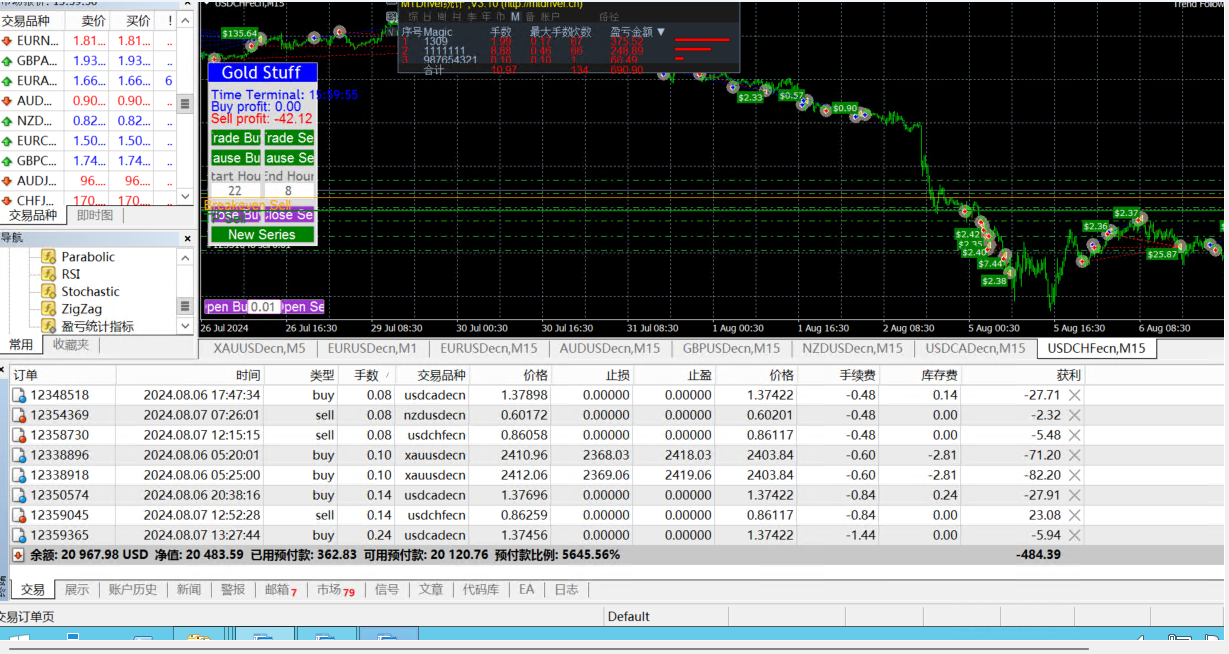Image resolution: width=1229 pixels, height=654 pixels.
Task: Sort orders by 手数 column header
Action: (x=367, y=375)
